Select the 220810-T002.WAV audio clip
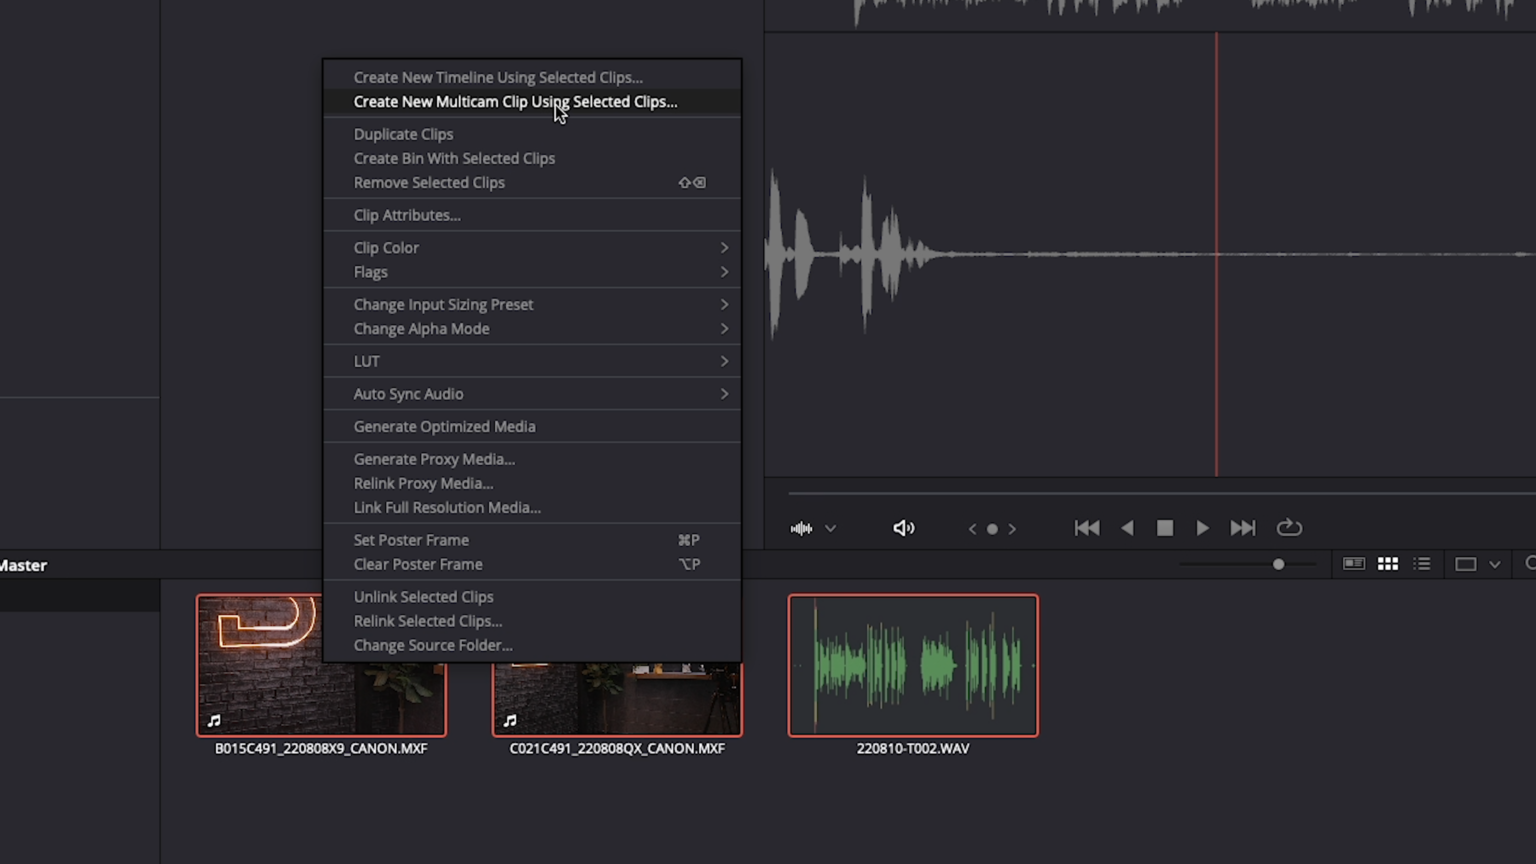The image size is (1536, 864). [x=912, y=665]
